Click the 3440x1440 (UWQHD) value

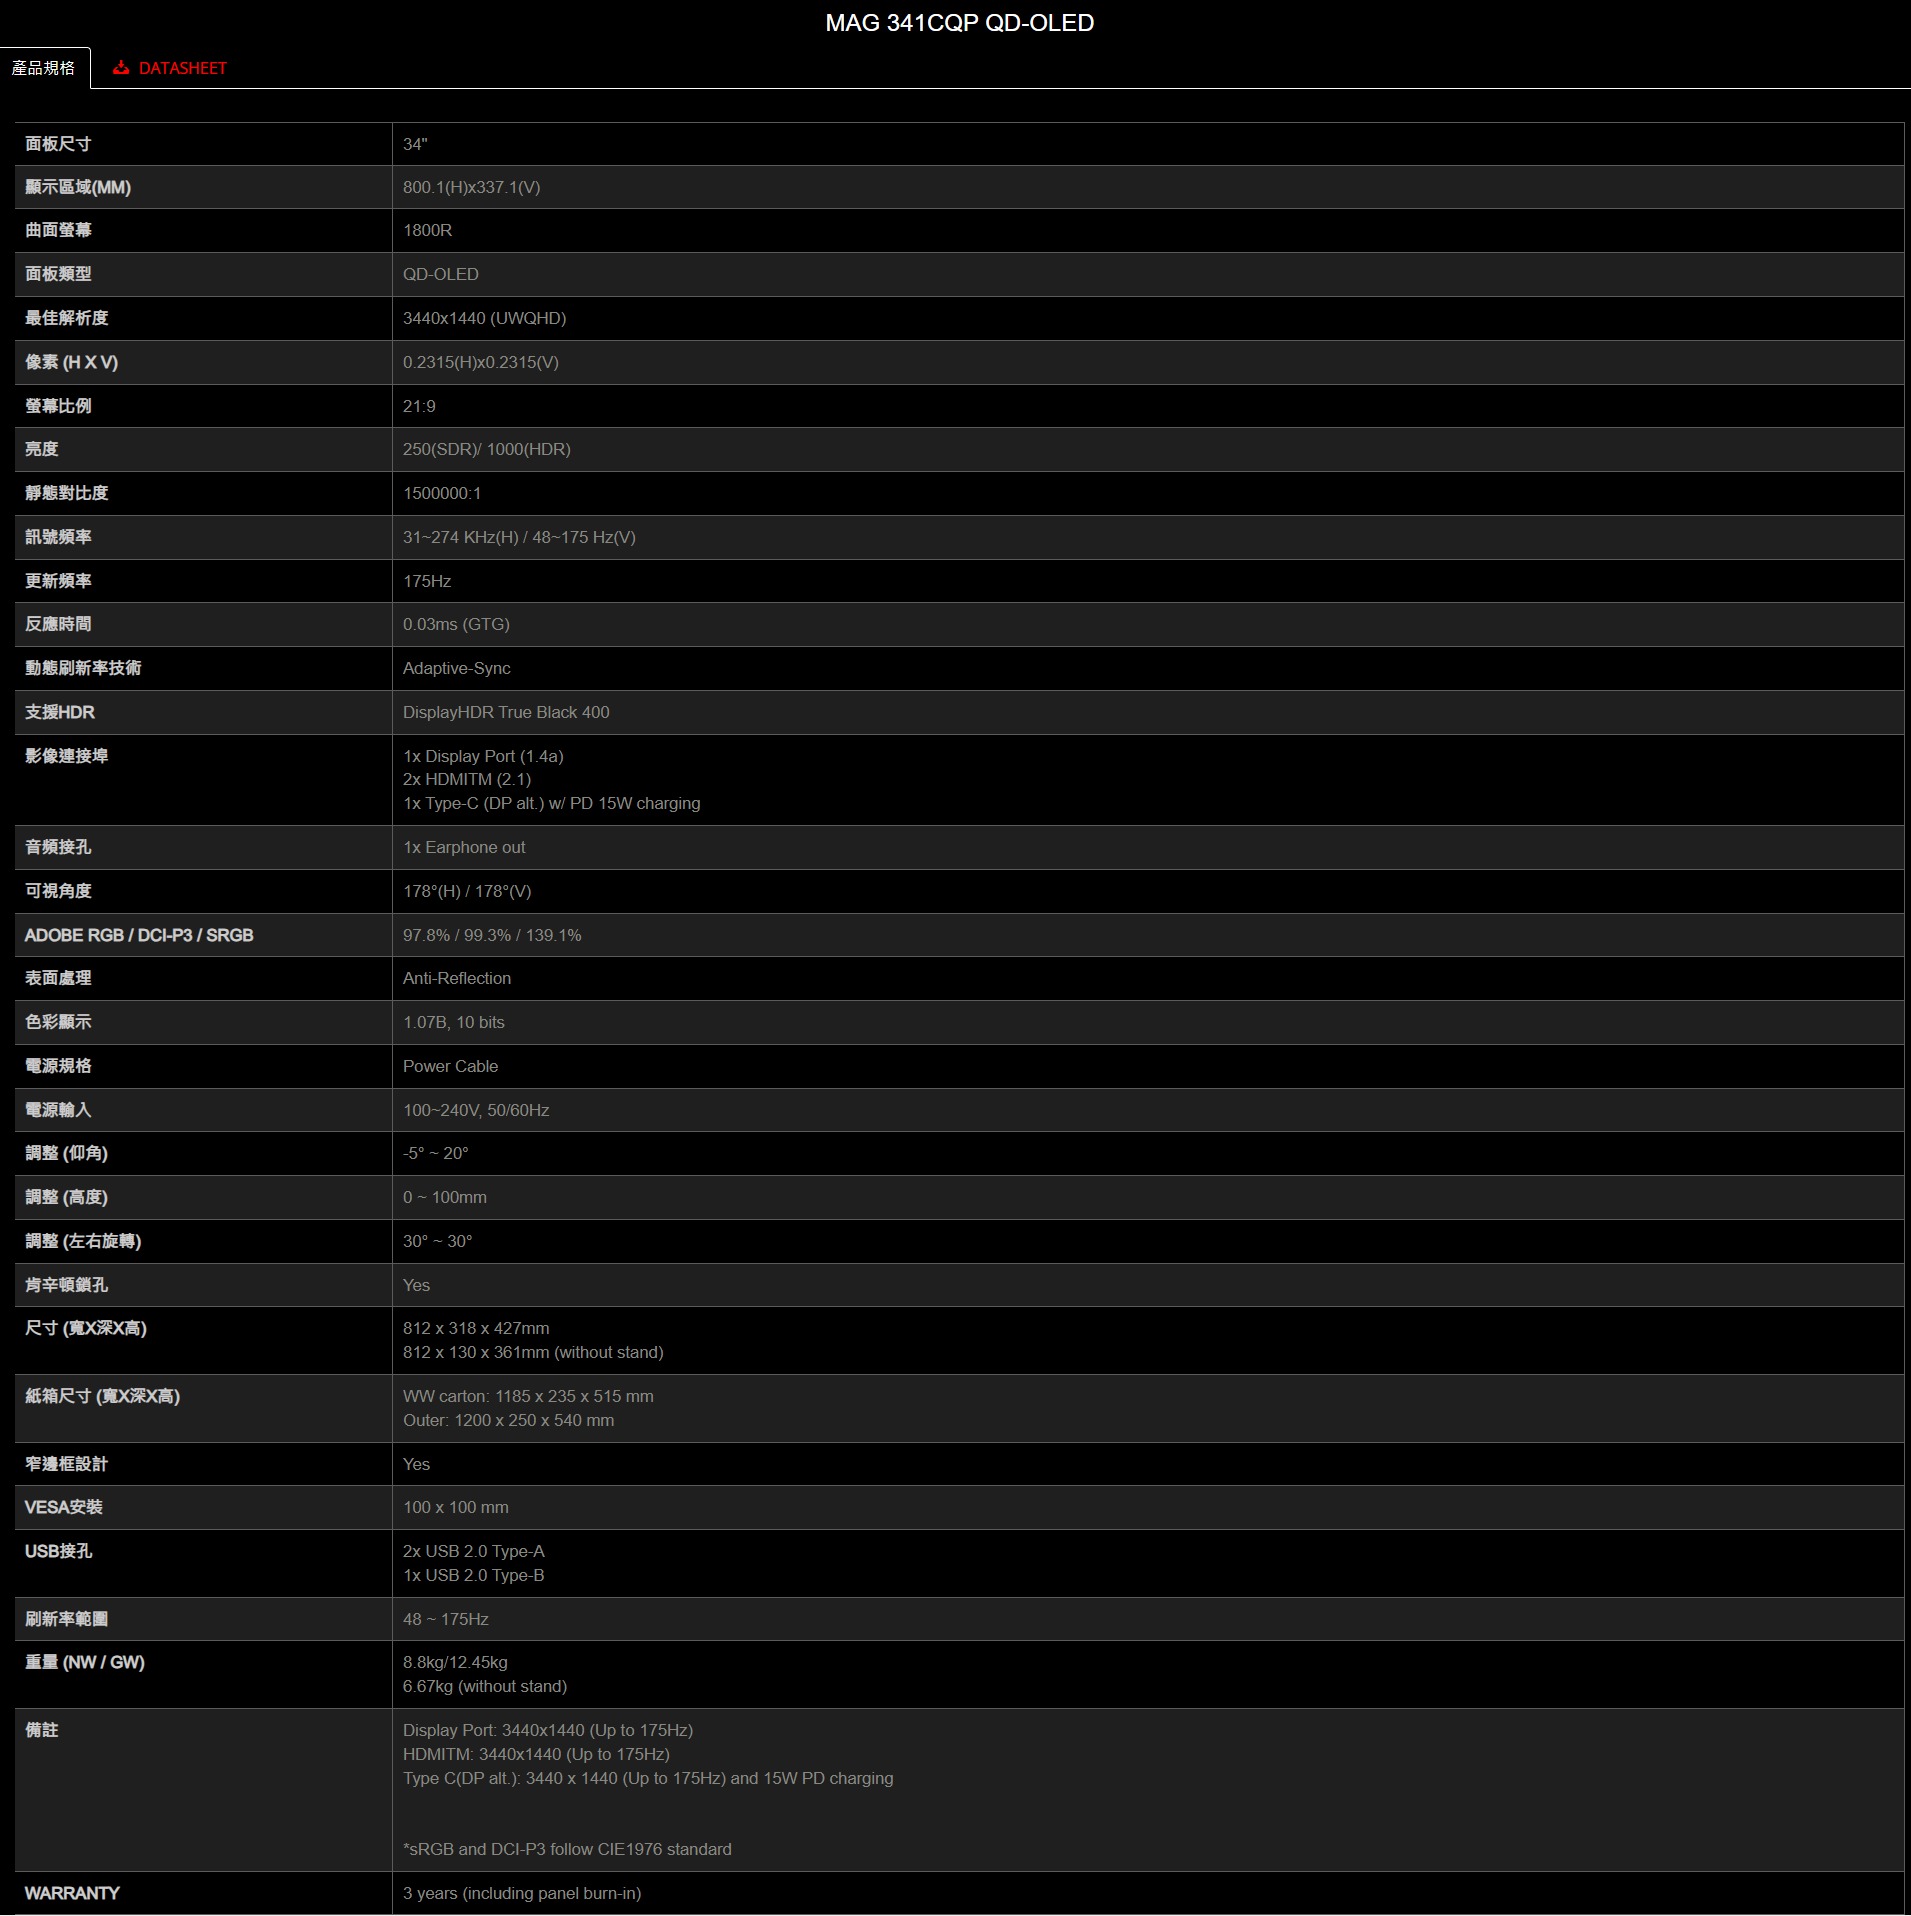coord(484,318)
